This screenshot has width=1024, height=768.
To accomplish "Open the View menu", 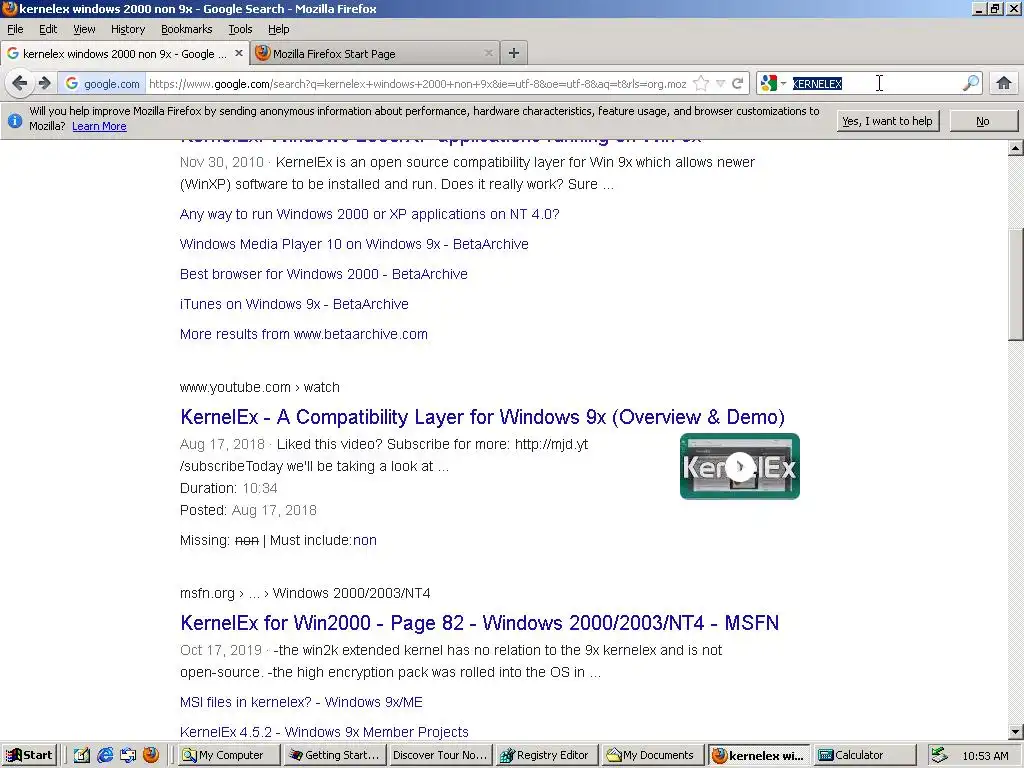I will tap(84, 29).
